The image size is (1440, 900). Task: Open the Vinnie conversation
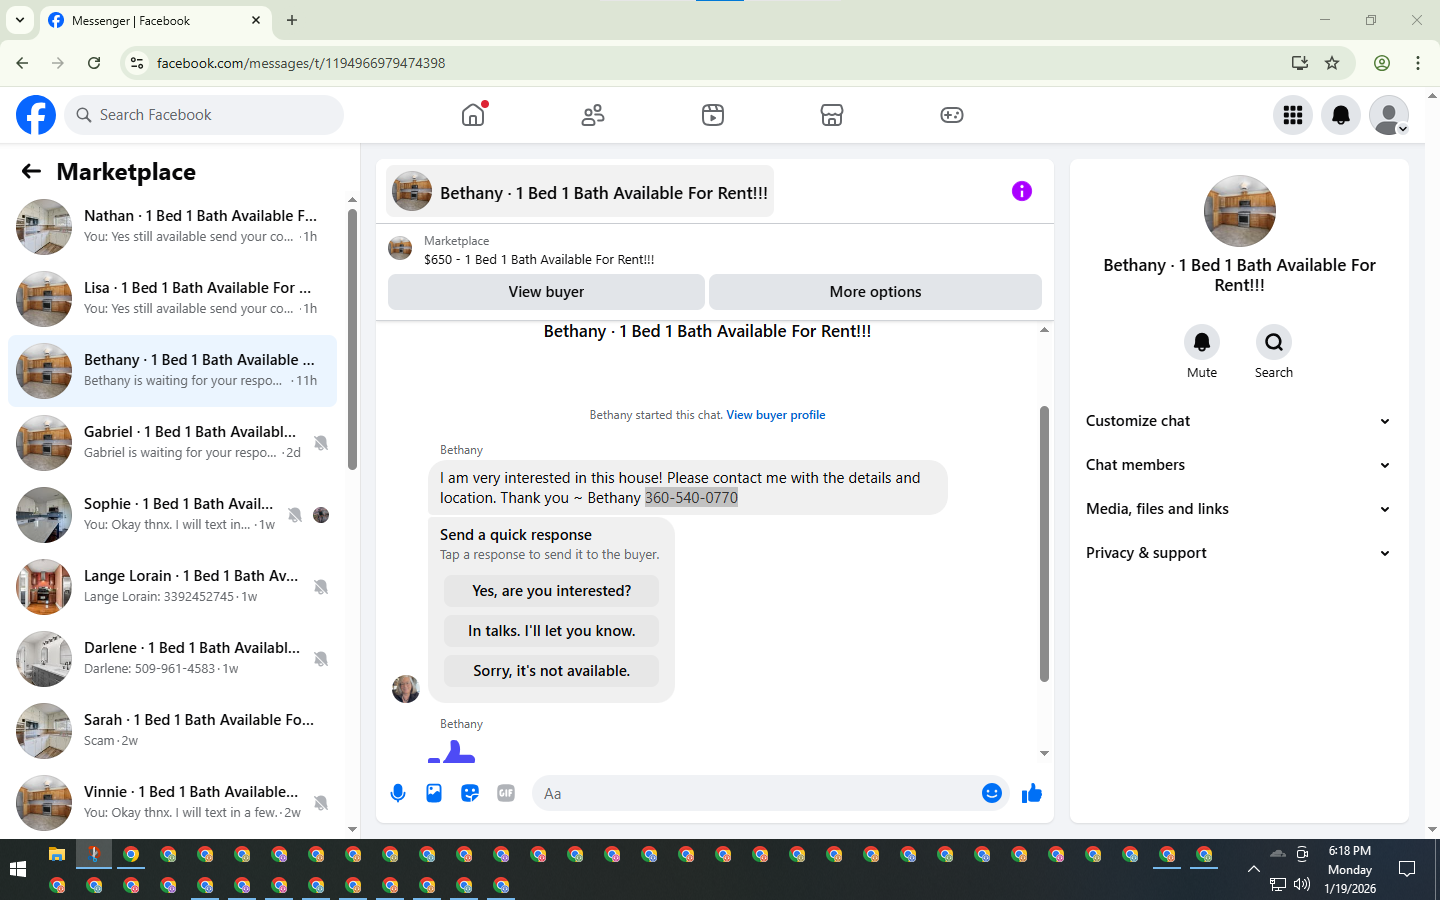(x=172, y=803)
